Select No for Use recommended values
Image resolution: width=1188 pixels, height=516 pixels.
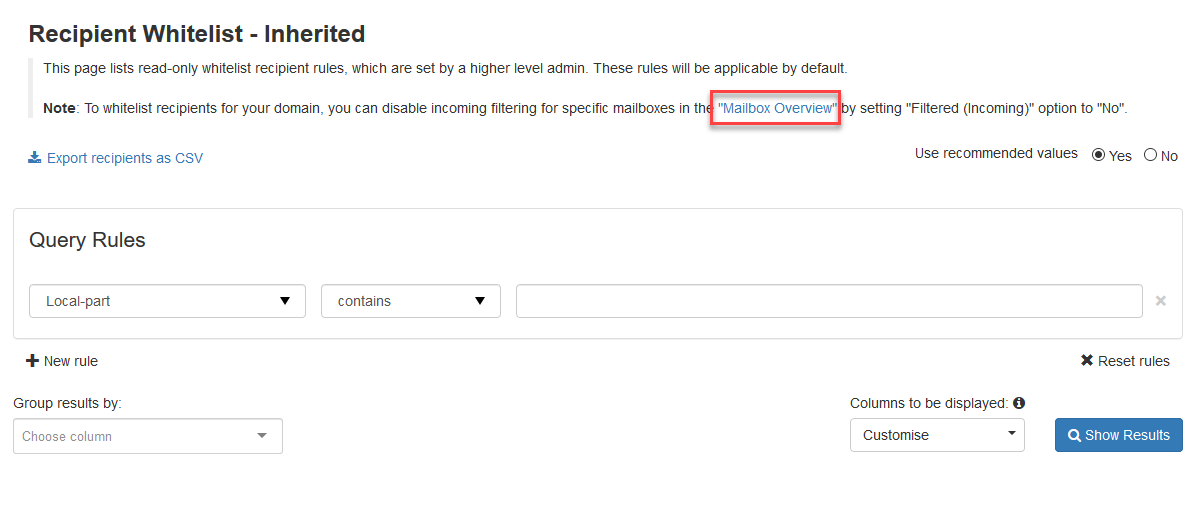(x=1150, y=155)
